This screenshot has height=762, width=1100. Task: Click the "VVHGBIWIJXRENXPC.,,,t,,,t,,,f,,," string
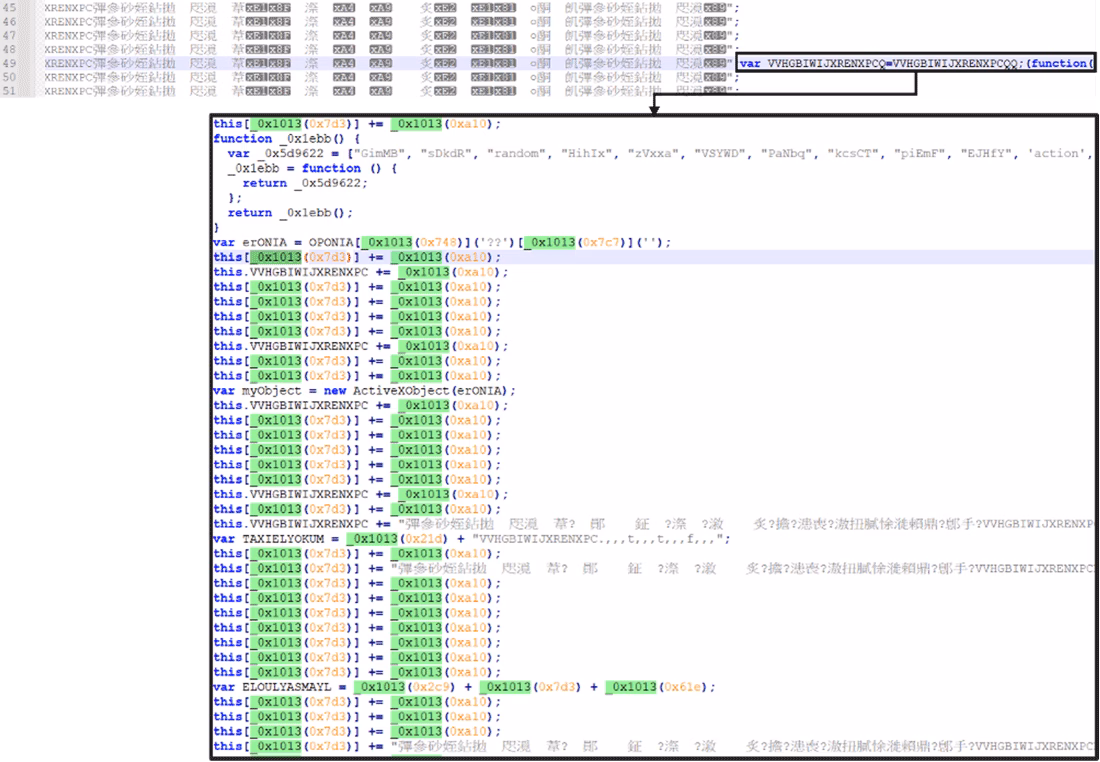(x=600, y=539)
